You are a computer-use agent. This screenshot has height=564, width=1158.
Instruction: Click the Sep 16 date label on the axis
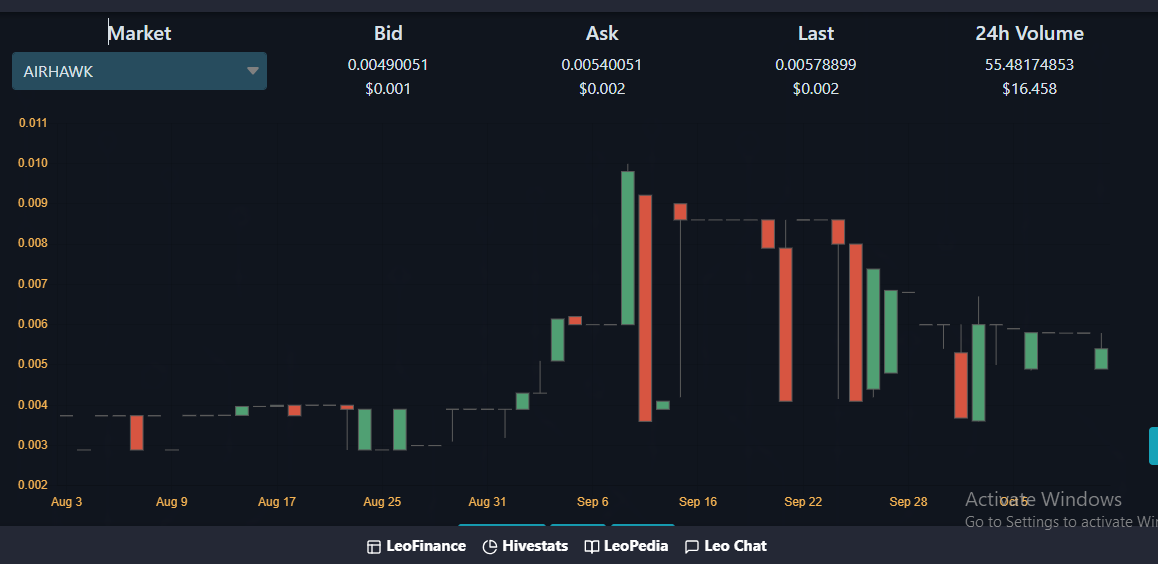[x=698, y=502]
